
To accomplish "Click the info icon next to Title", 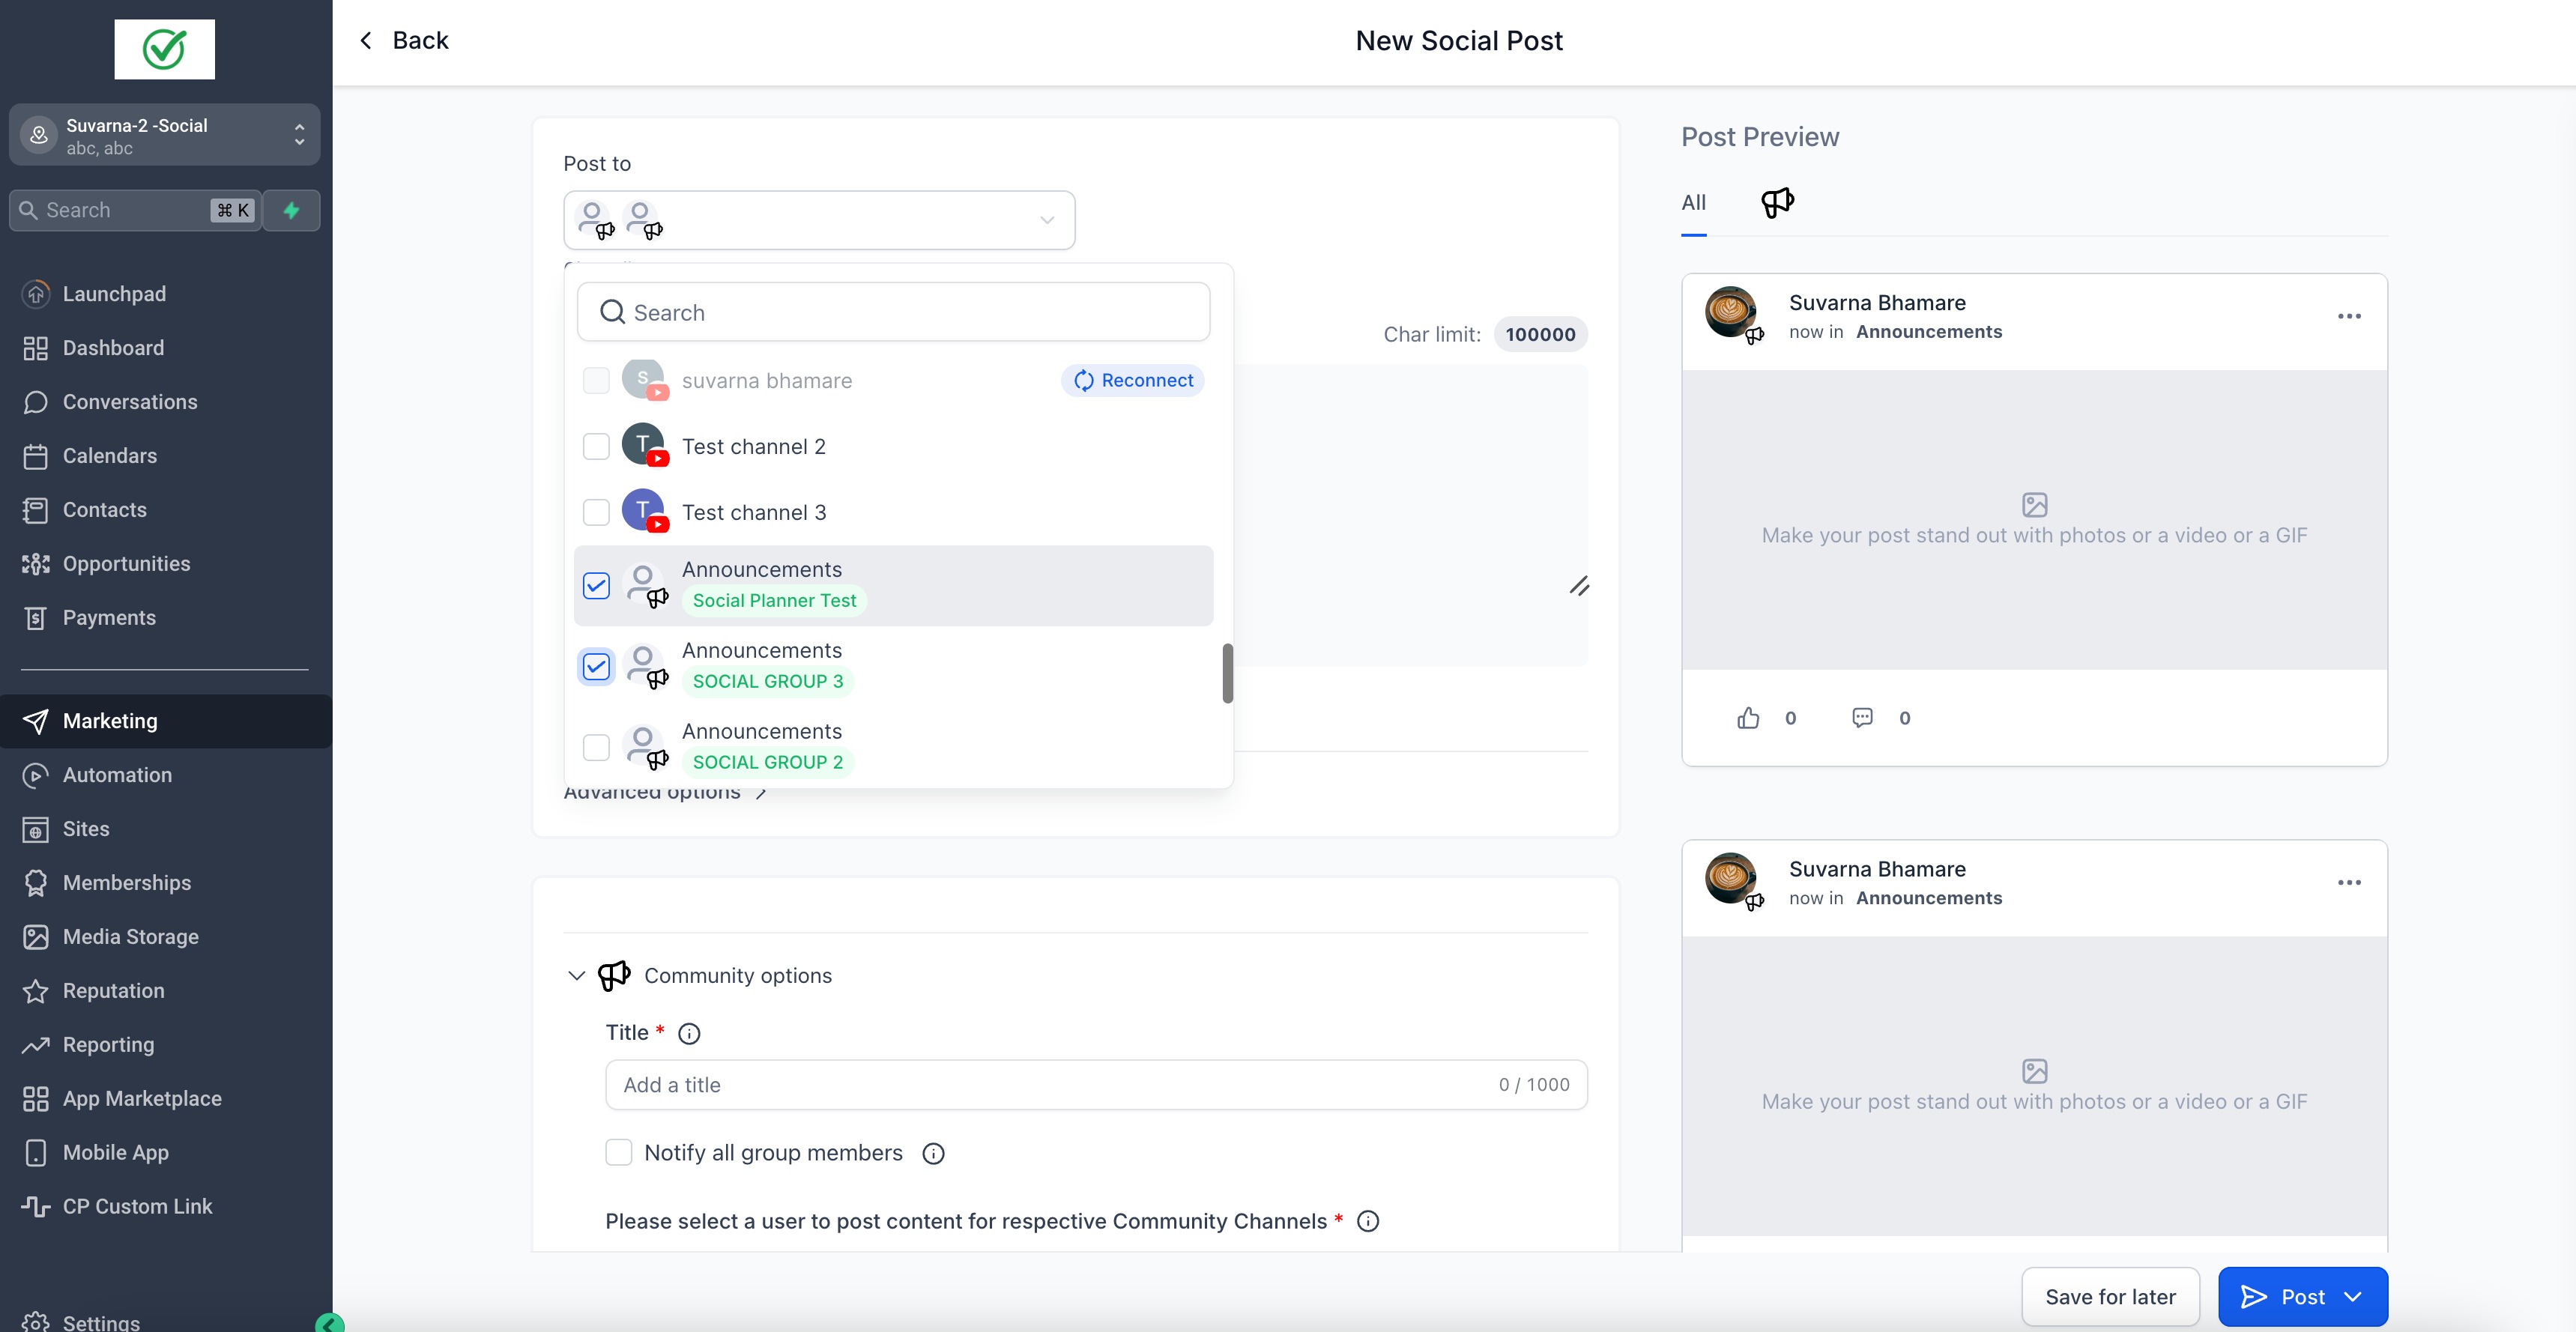I will 689,1034.
